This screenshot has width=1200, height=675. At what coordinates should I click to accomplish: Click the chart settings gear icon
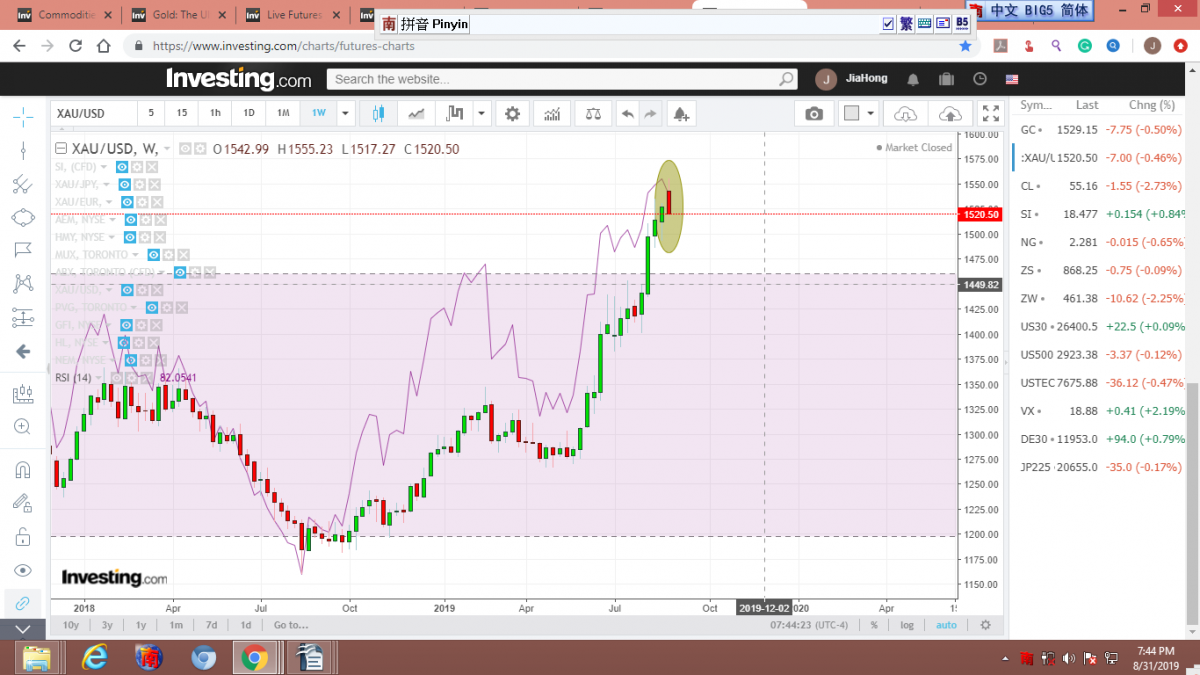point(513,114)
